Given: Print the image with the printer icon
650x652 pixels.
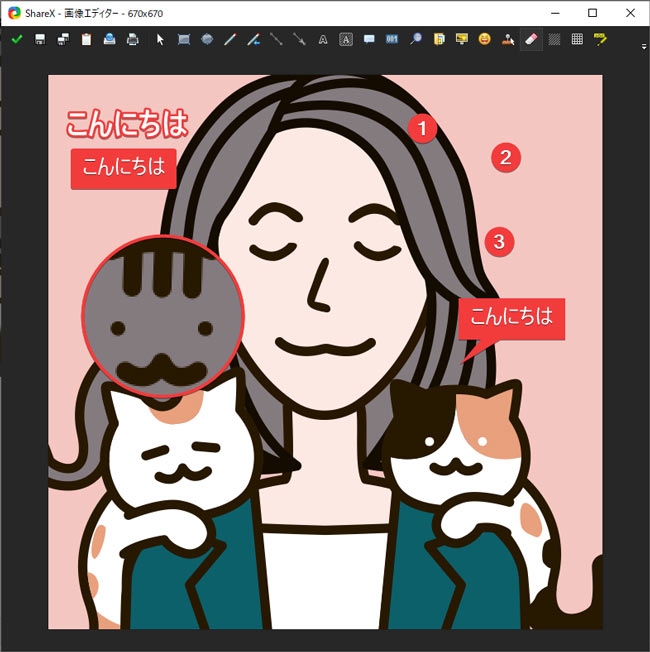Looking at the screenshot, I should coord(132,40).
